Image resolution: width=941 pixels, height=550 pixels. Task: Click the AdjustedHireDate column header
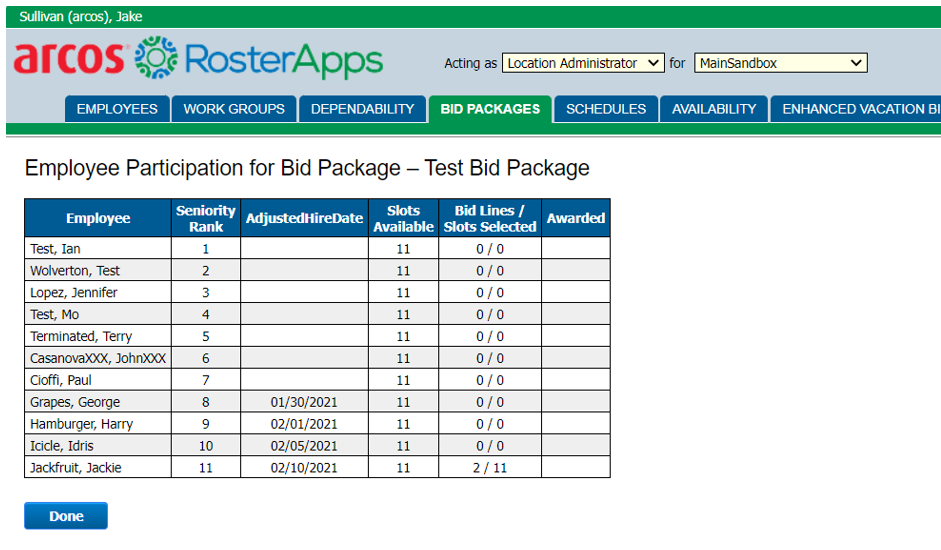[x=304, y=218]
